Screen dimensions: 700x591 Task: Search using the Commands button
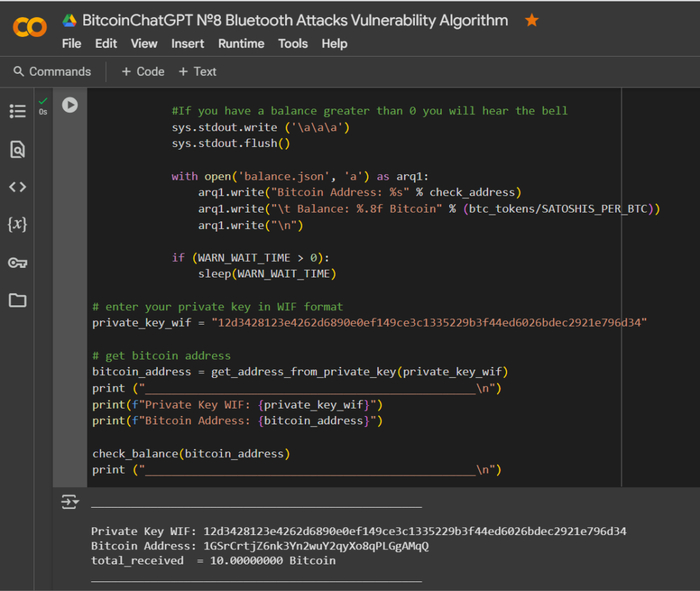tap(52, 72)
